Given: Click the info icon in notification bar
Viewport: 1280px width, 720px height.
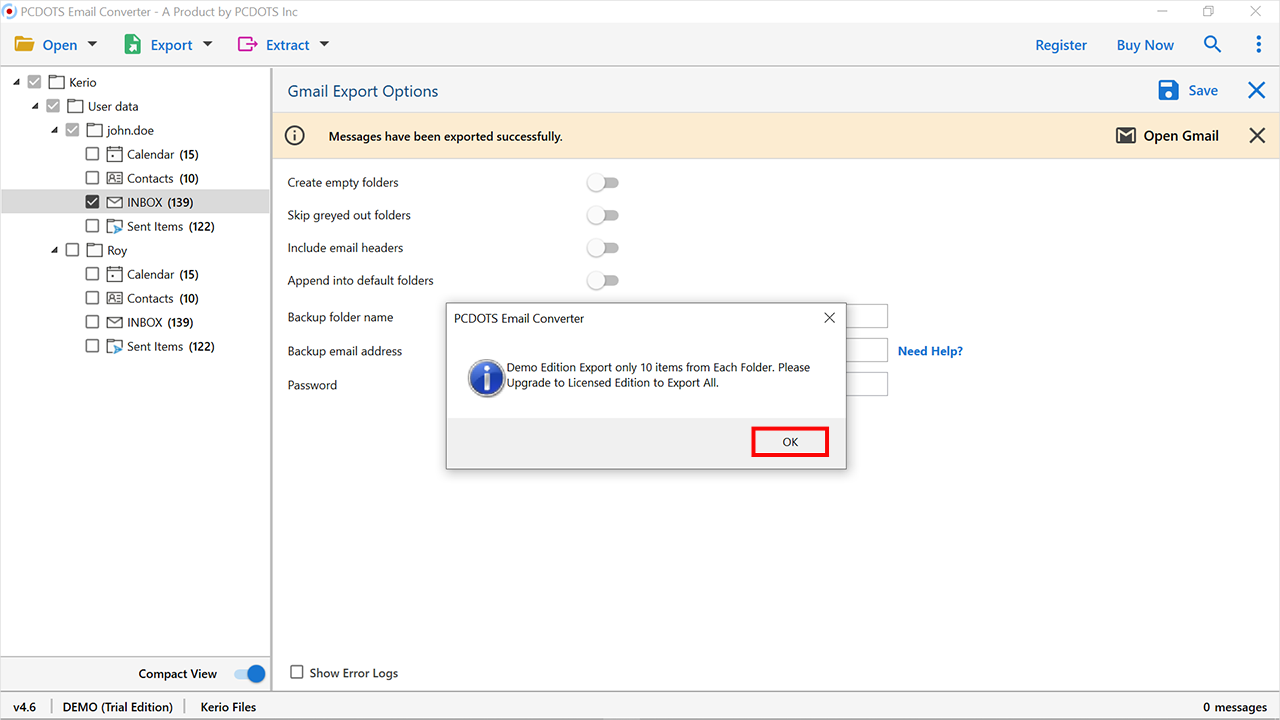Looking at the screenshot, I should coord(294,136).
